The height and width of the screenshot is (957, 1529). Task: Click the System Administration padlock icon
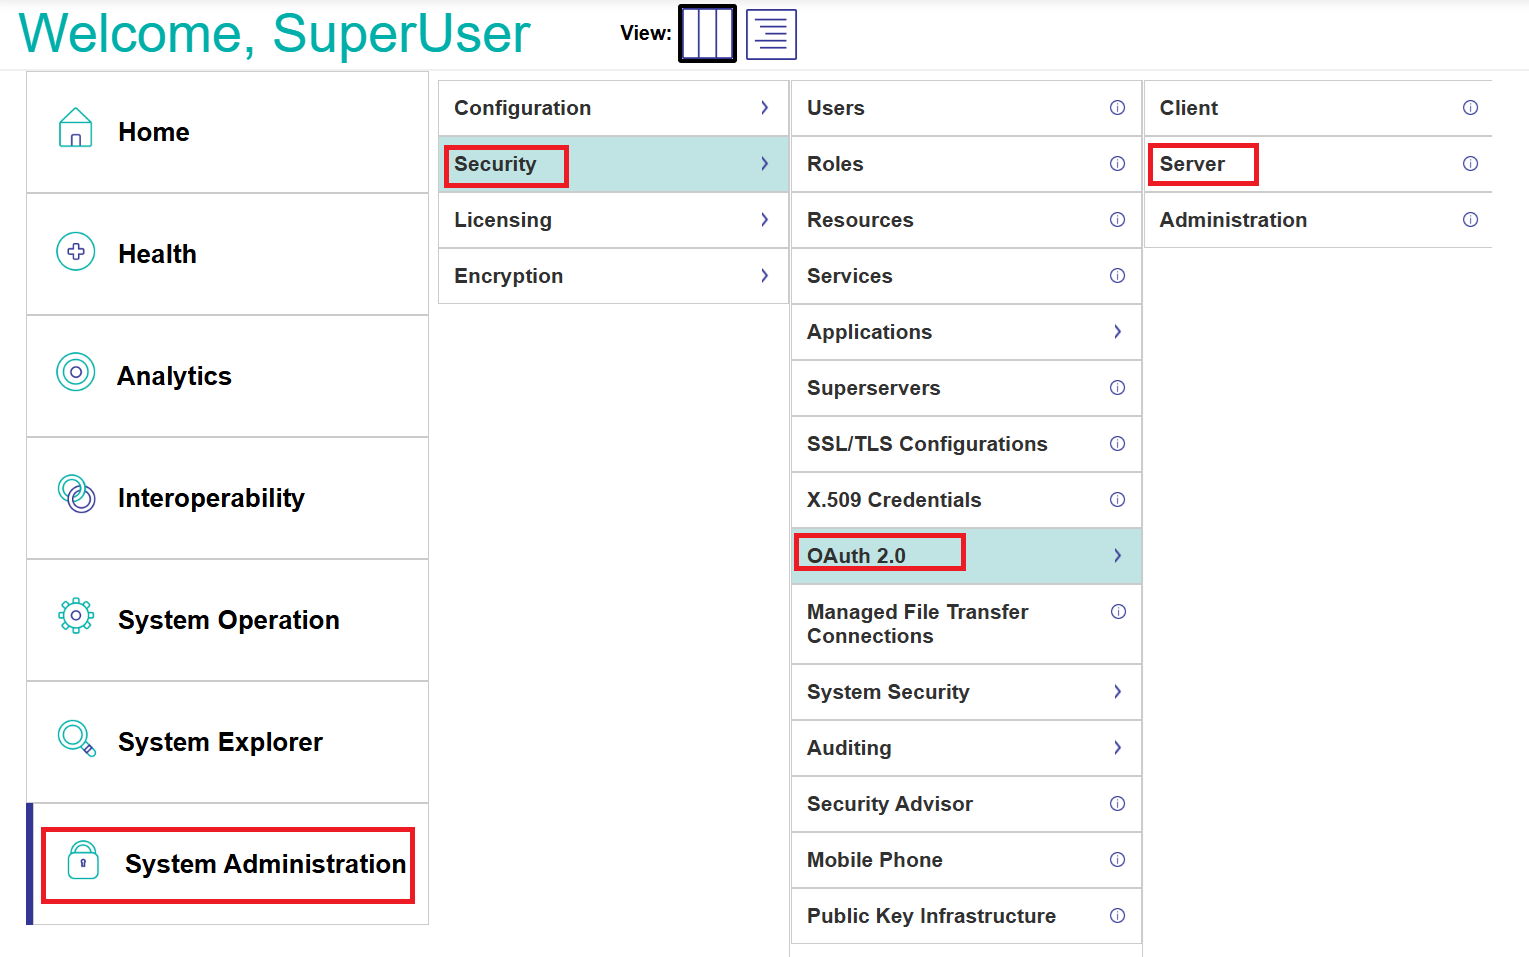click(x=83, y=861)
